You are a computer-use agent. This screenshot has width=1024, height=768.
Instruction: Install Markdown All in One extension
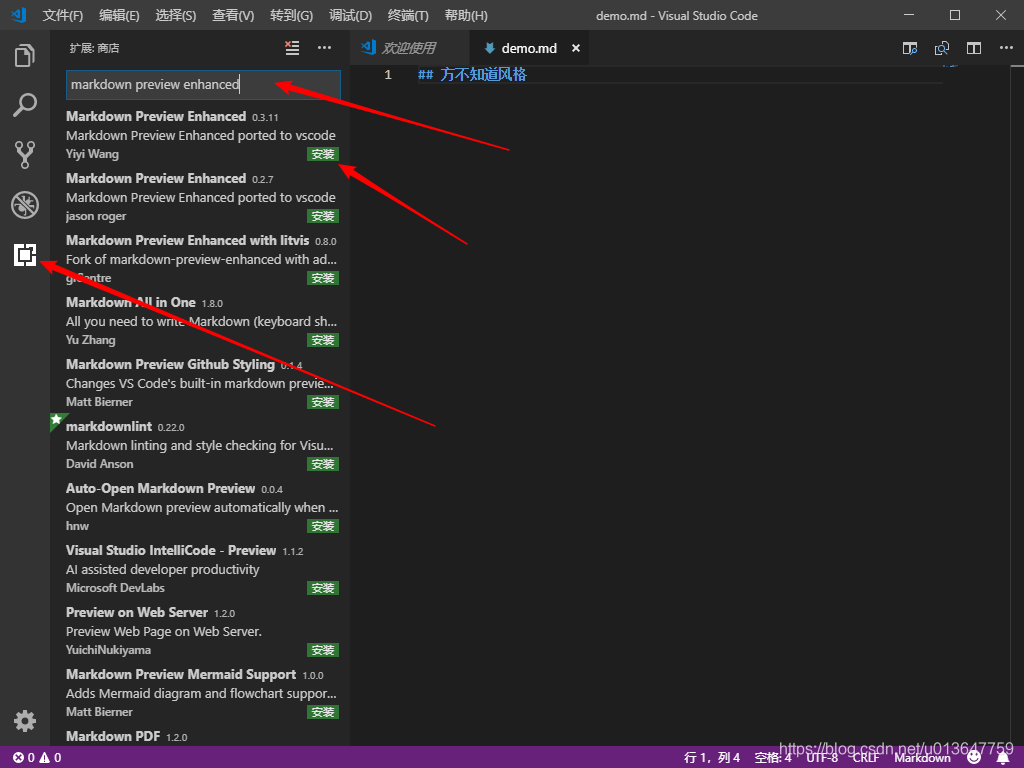point(323,340)
